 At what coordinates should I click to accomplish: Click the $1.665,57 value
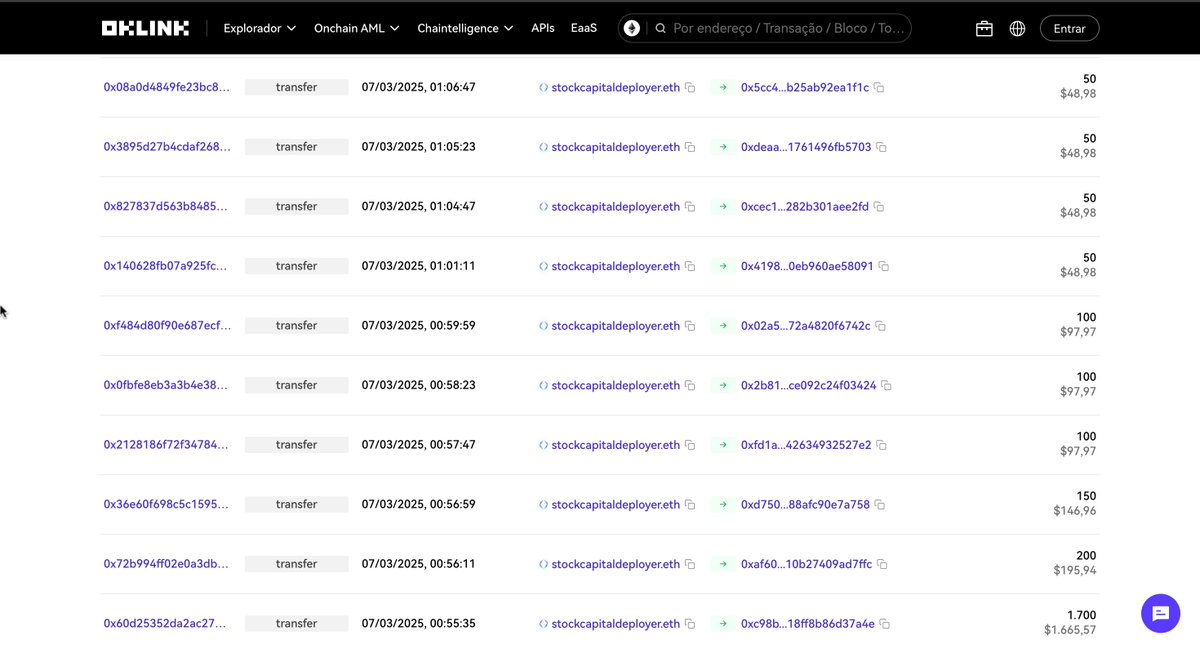[x=1070, y=630]
